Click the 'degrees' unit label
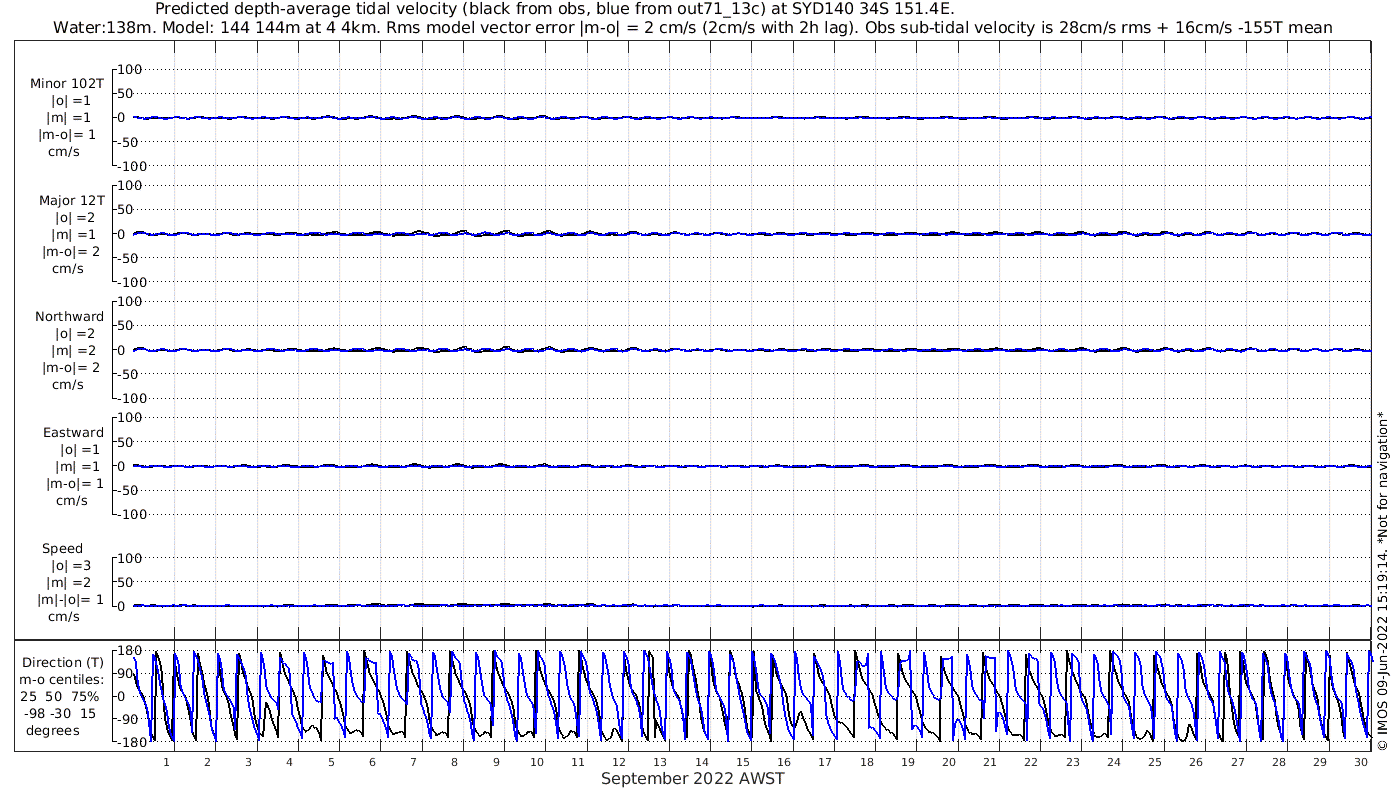 pos(53,730)
